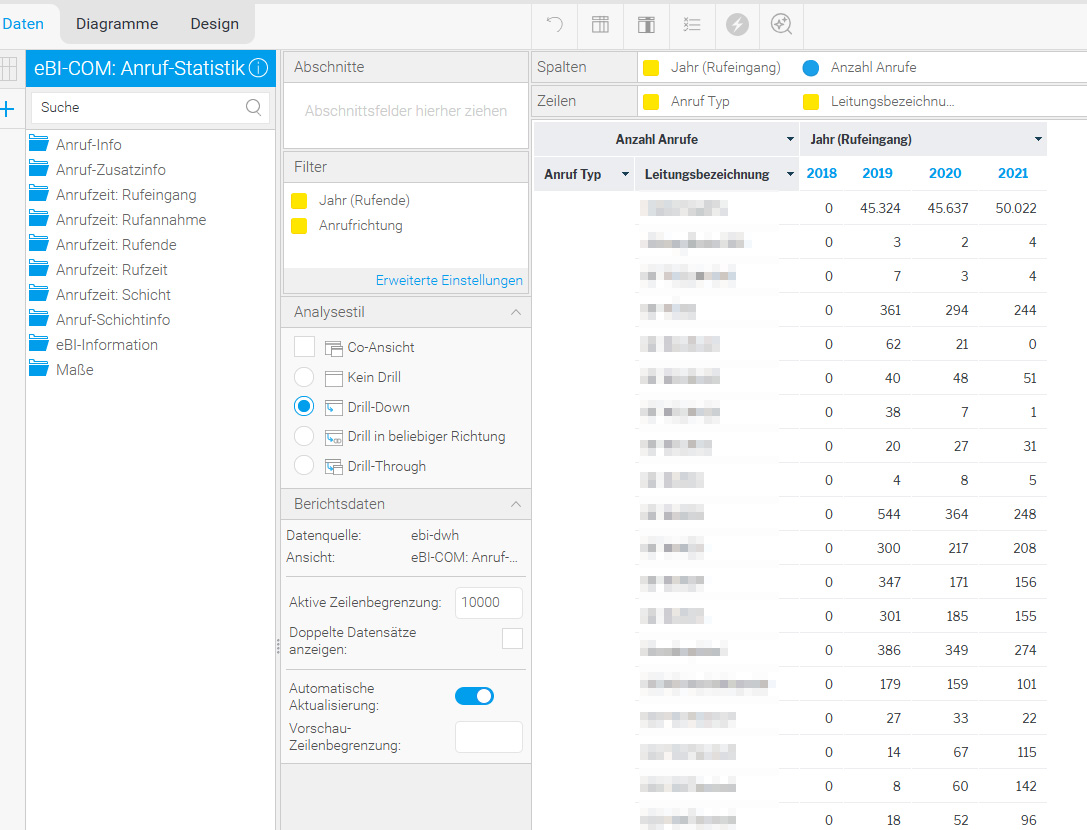
Task: Open the Anruf Typ column dropdown arrow
Action: point(625,174)
